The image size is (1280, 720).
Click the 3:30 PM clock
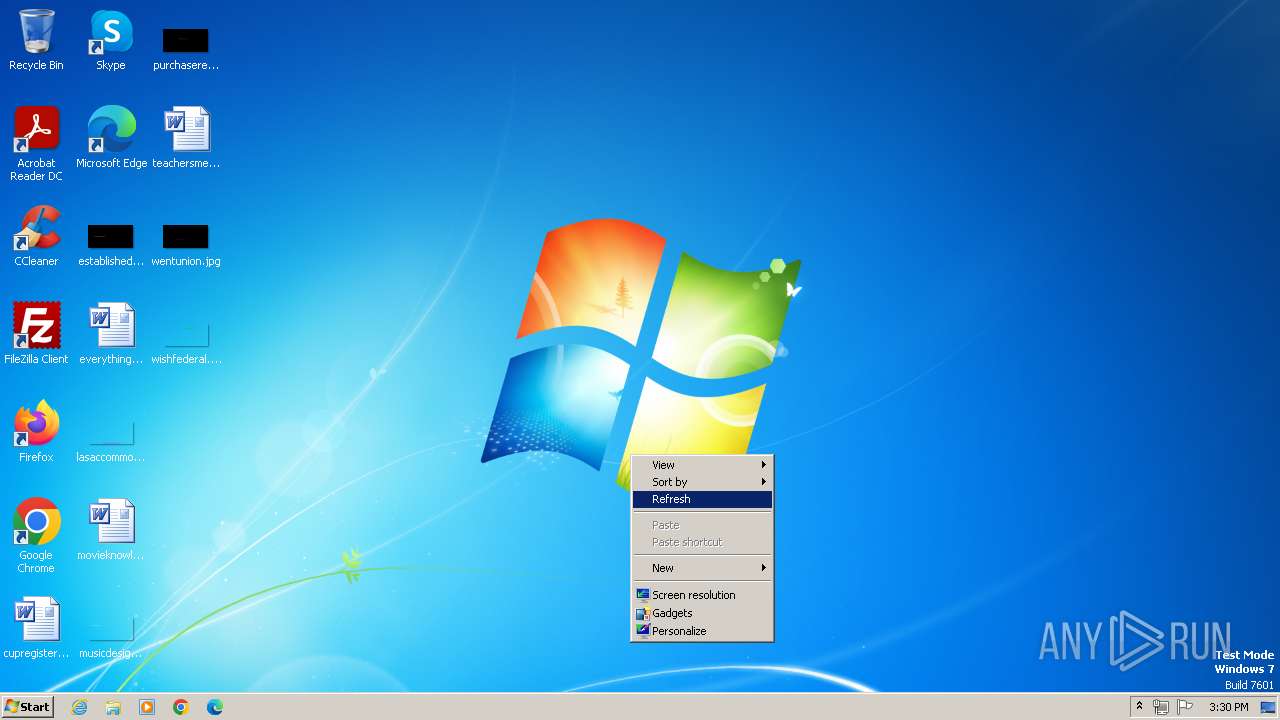coord(1228,707)
